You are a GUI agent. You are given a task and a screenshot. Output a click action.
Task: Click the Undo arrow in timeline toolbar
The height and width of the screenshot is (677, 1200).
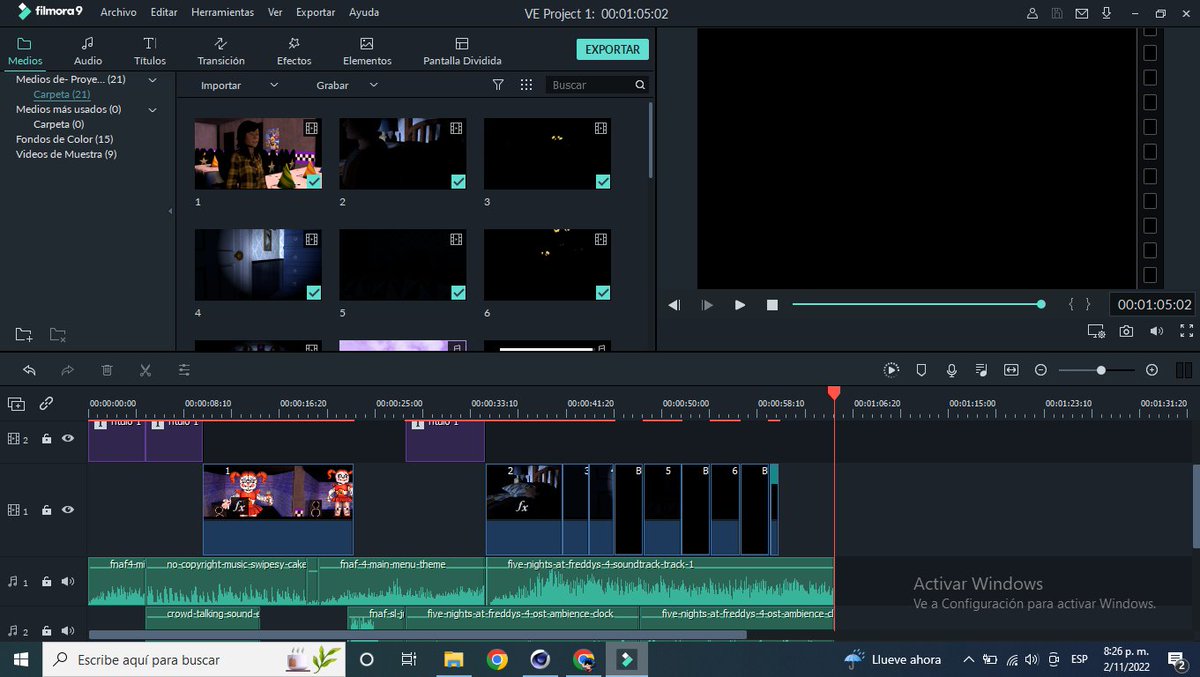coord(29,370)
